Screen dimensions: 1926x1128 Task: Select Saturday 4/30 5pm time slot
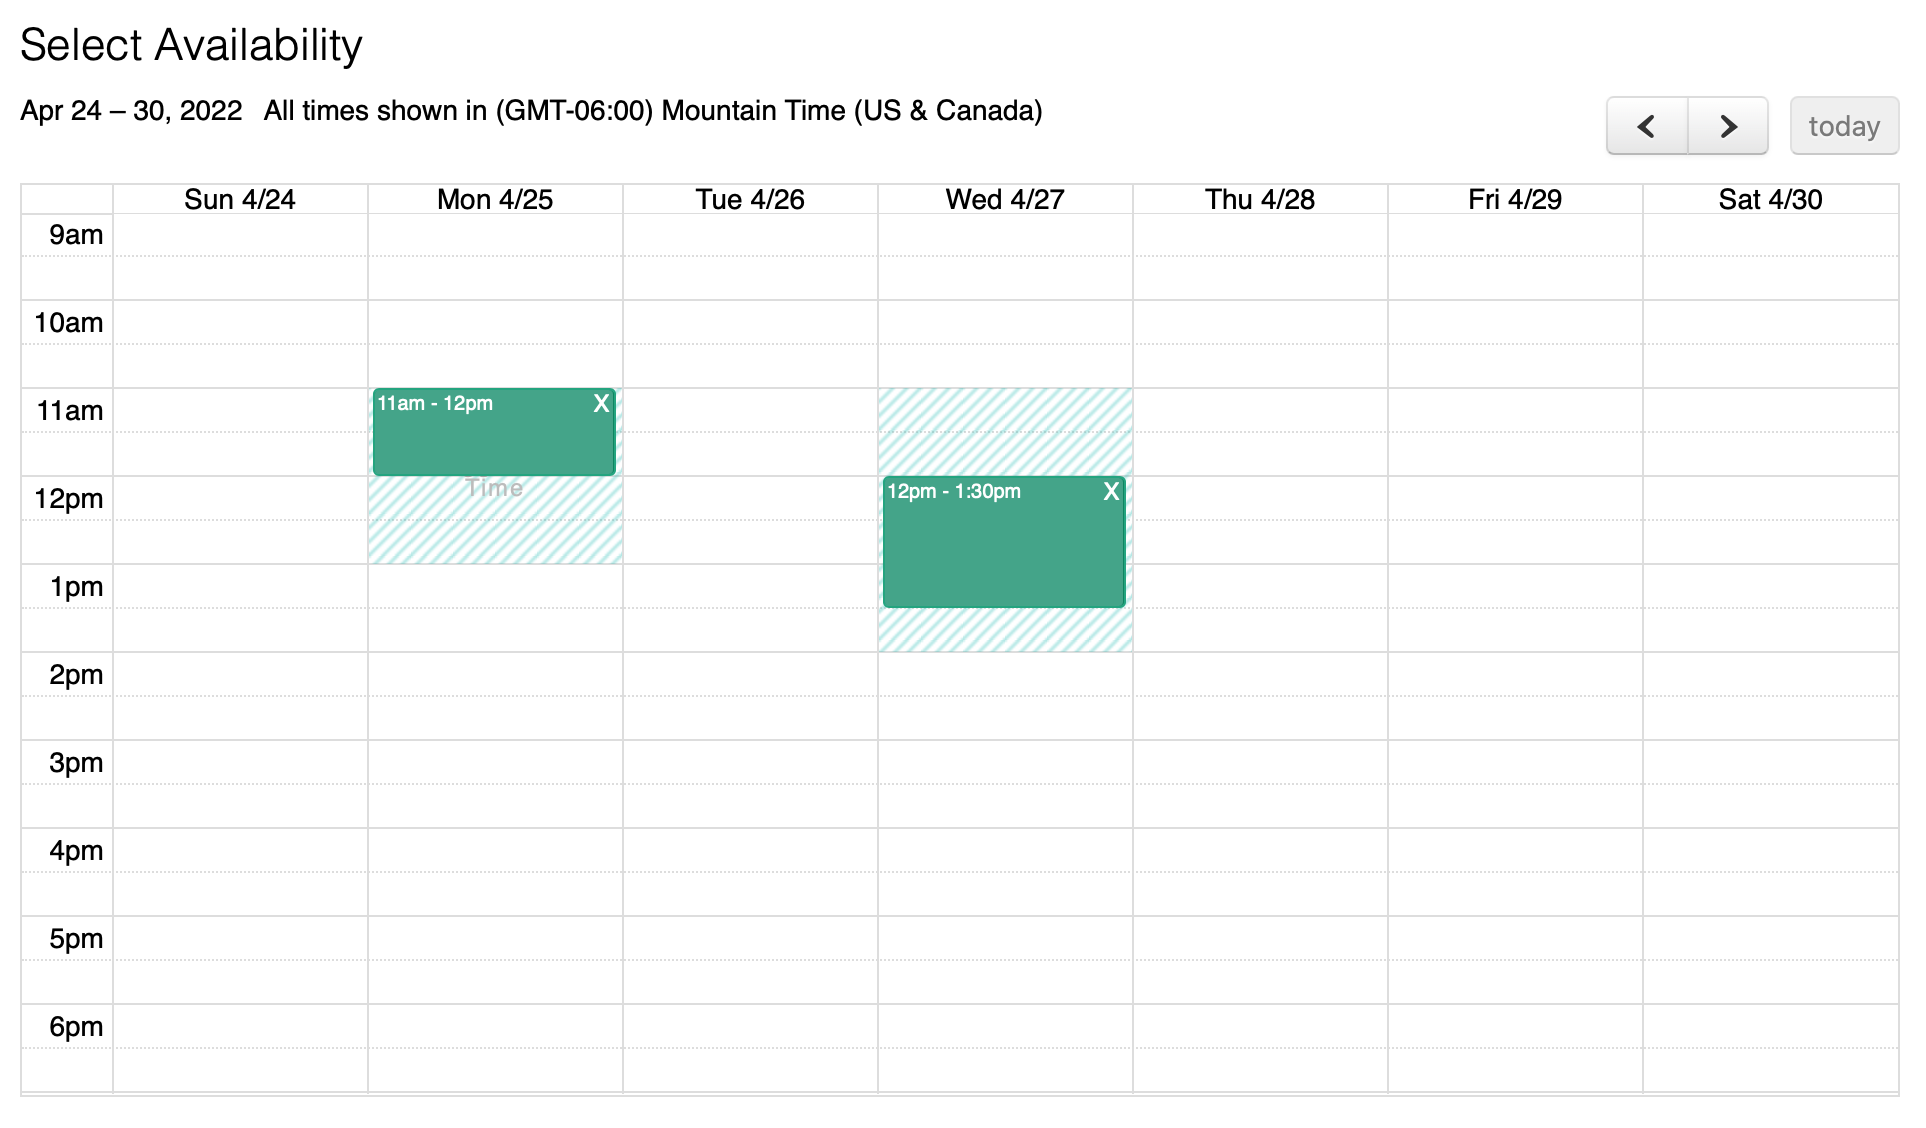[x=1770, y=938]
